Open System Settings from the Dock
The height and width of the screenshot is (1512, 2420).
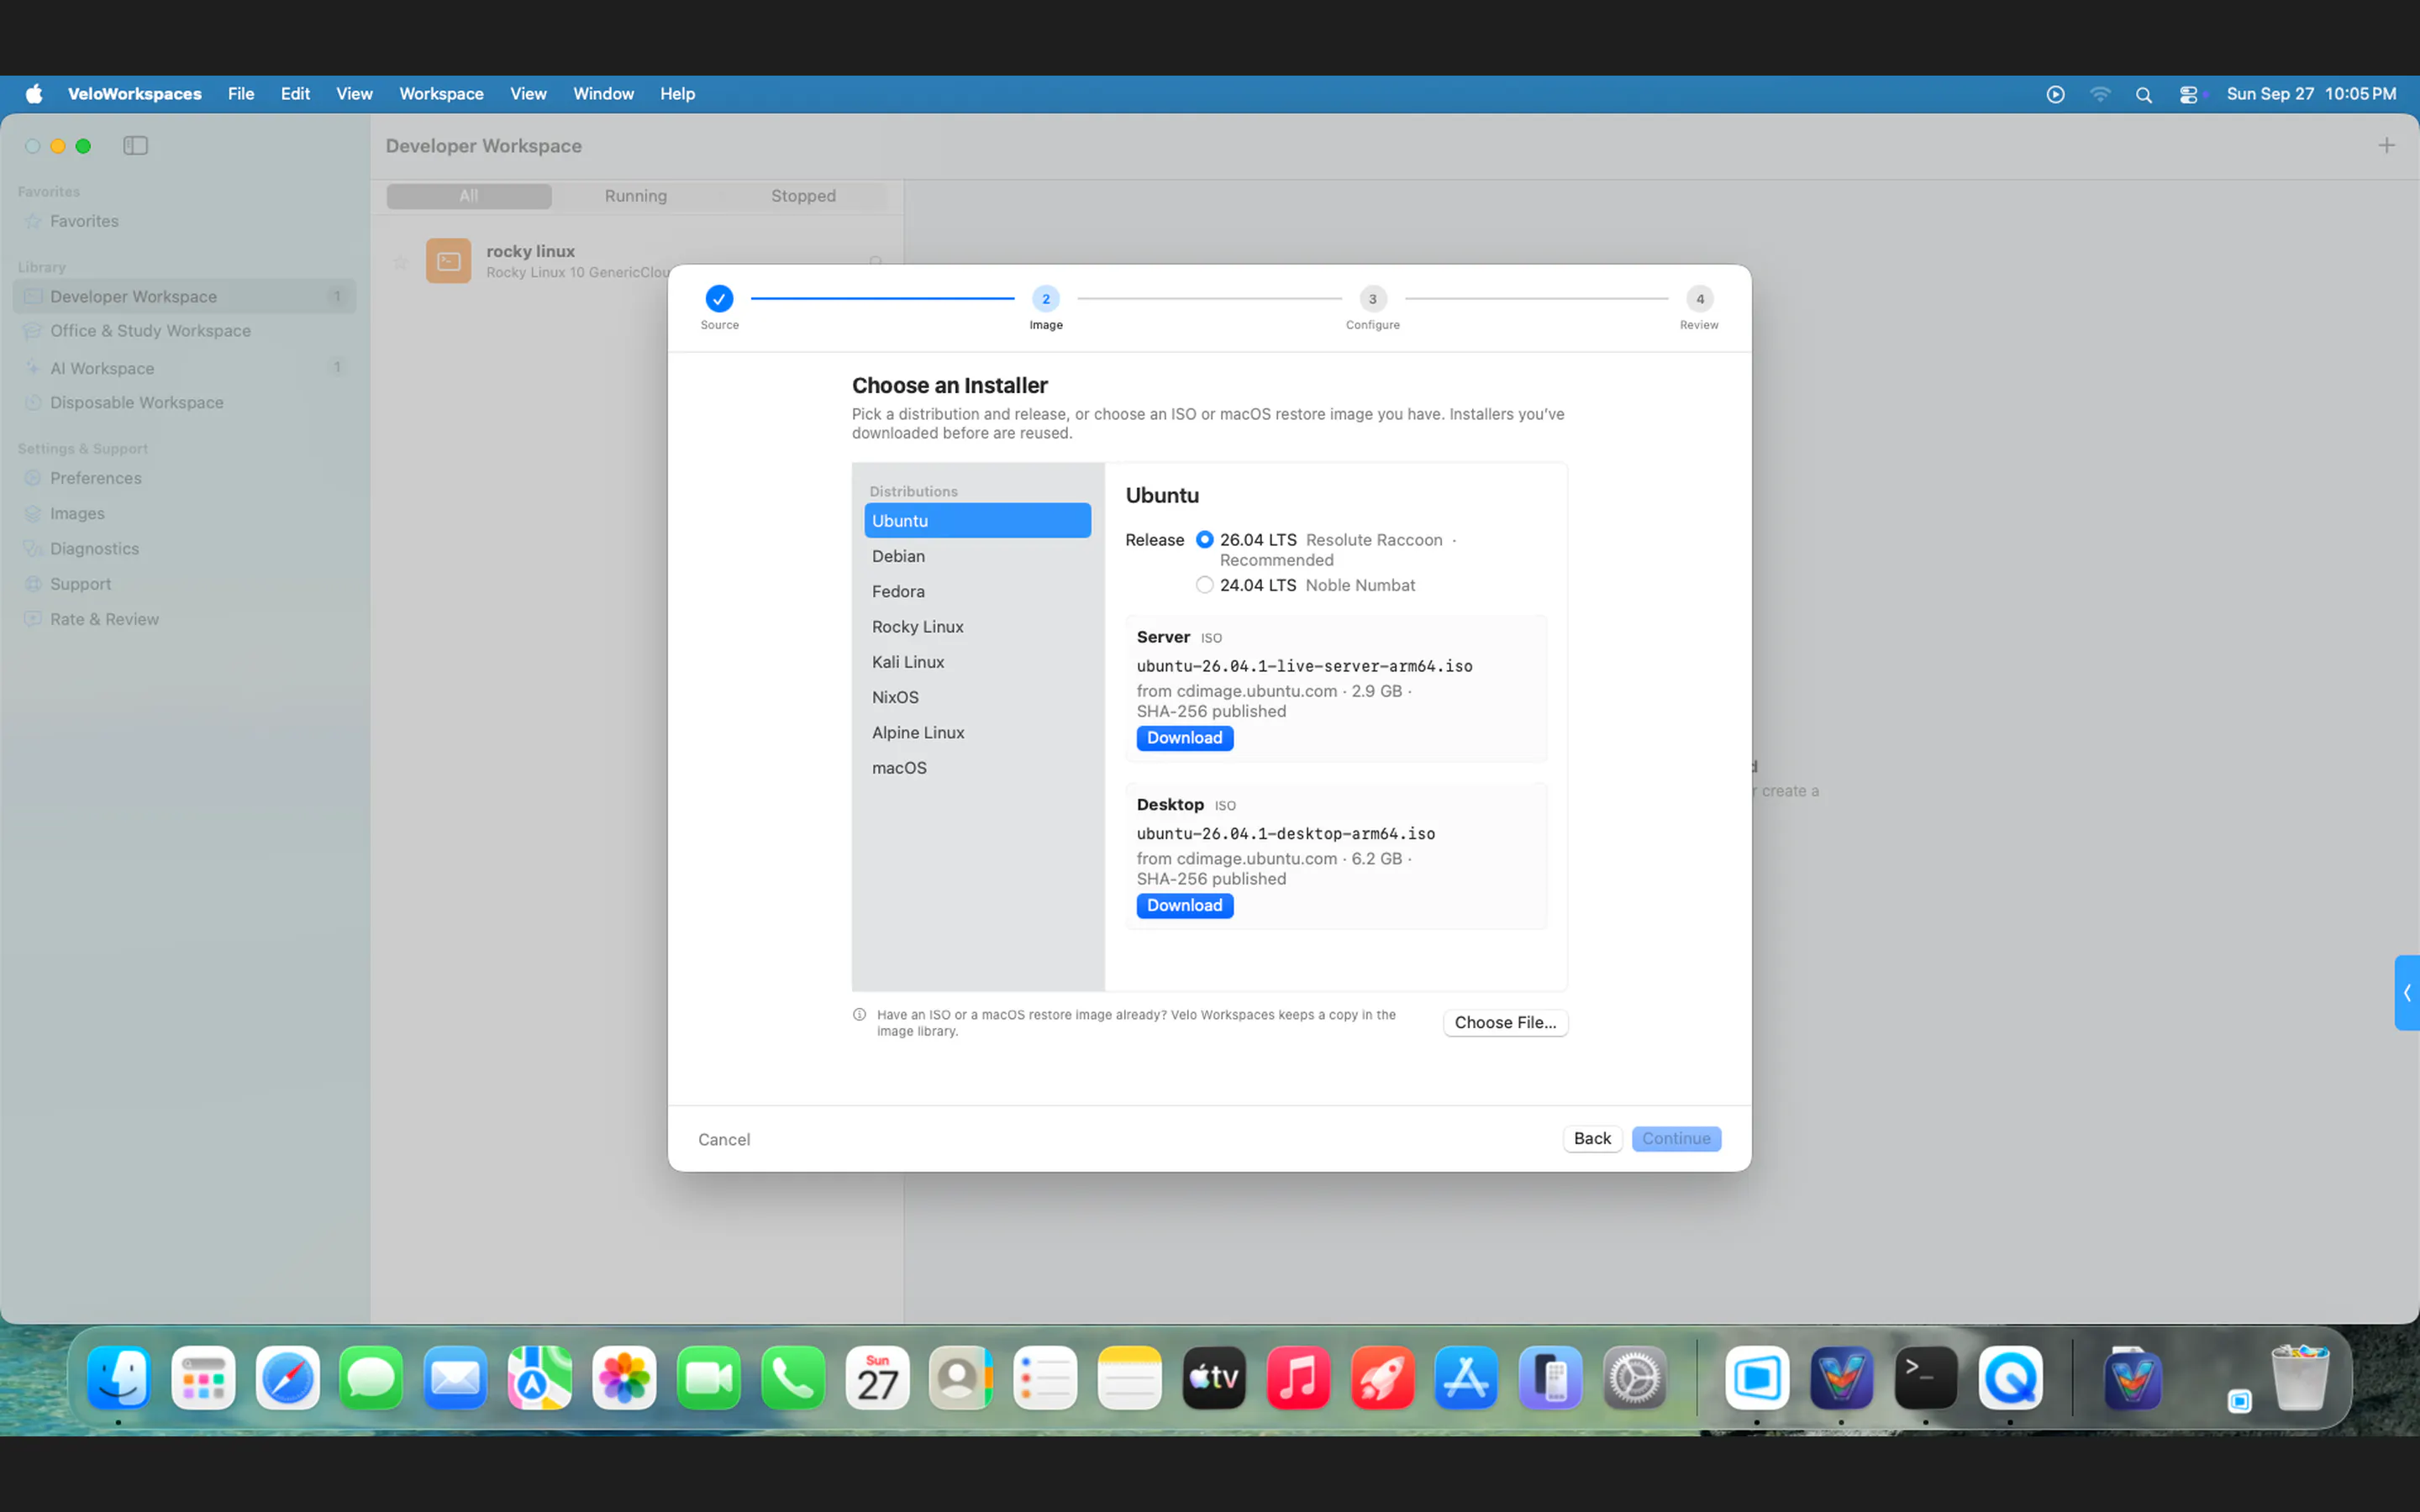pyautogui.click(x=1635, y=1377)
